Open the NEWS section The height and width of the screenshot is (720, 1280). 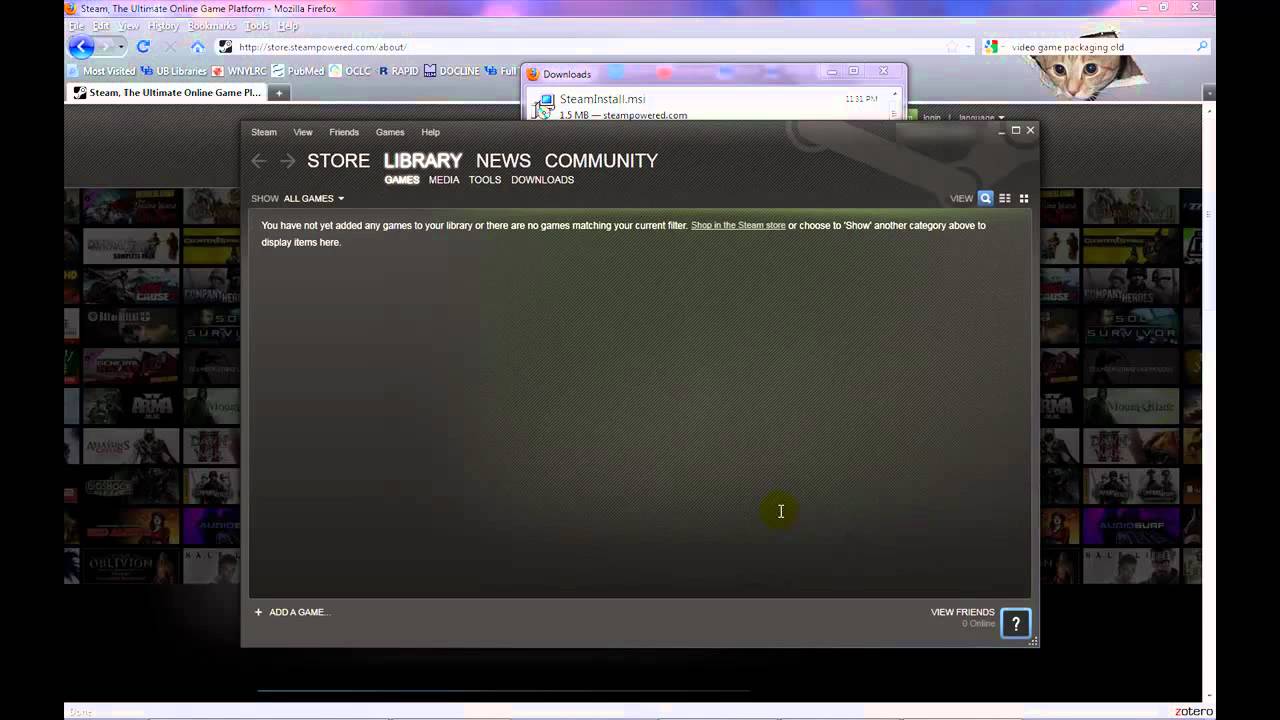pyautogui.click(x=503, y=161)
